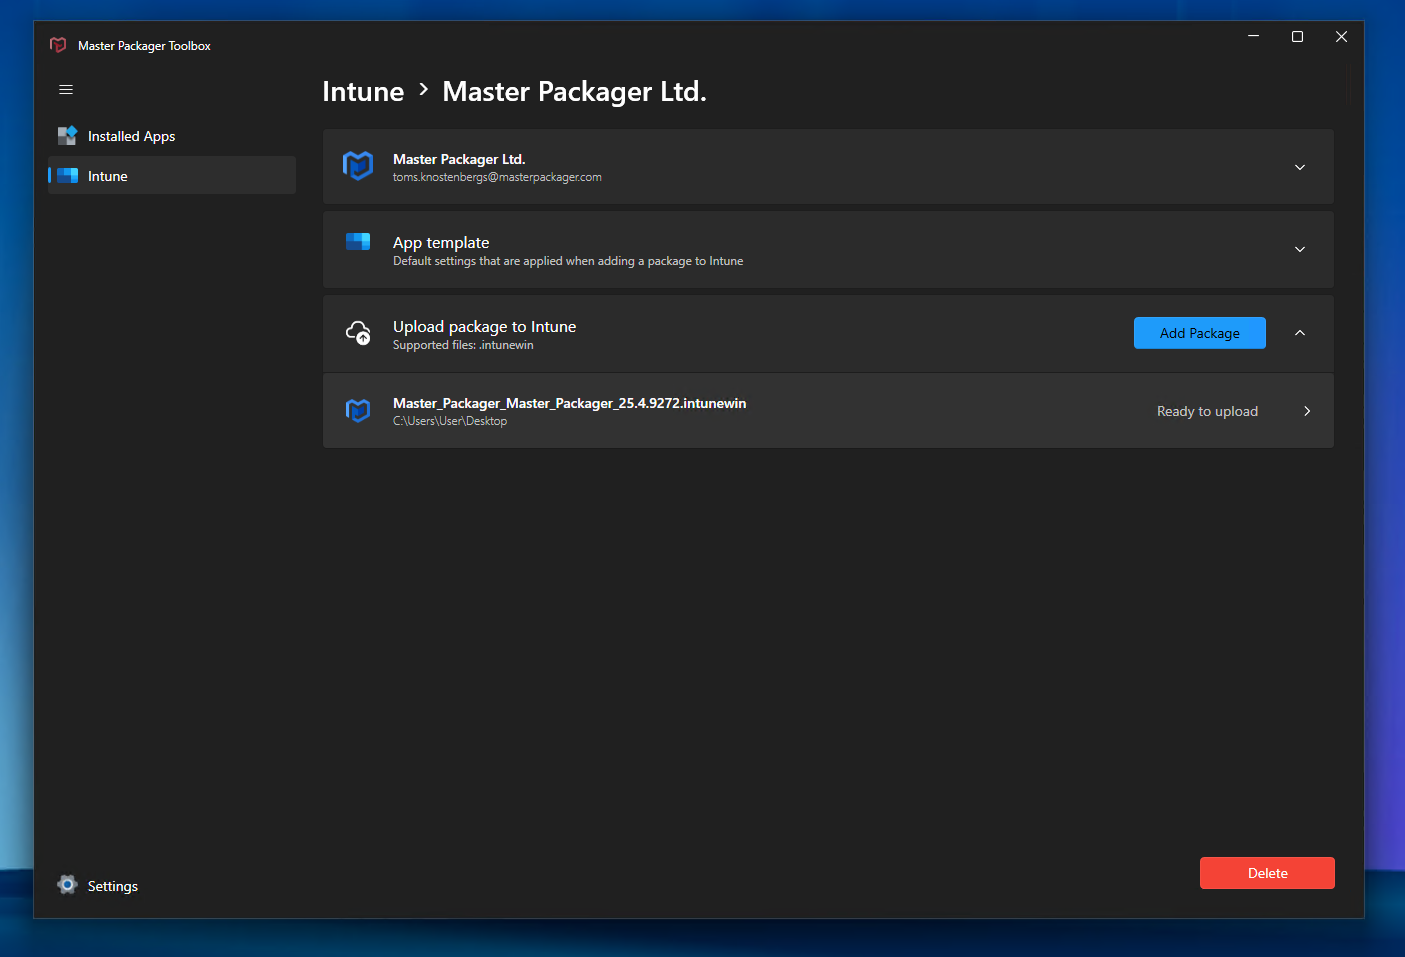Screen dimensions: 1405x957
Task: Click the intunewin package file icon
Action: coord(358,410)
